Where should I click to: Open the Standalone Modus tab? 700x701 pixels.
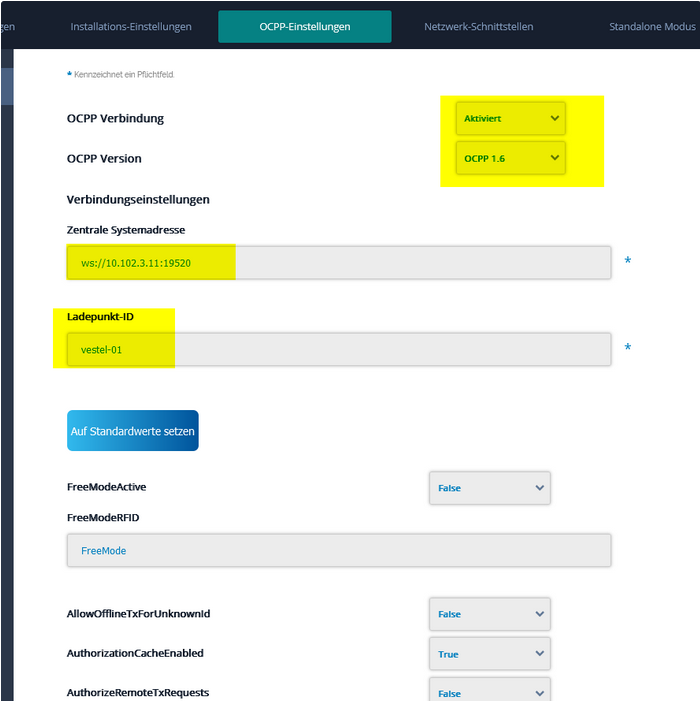click(x=652, y=27)
